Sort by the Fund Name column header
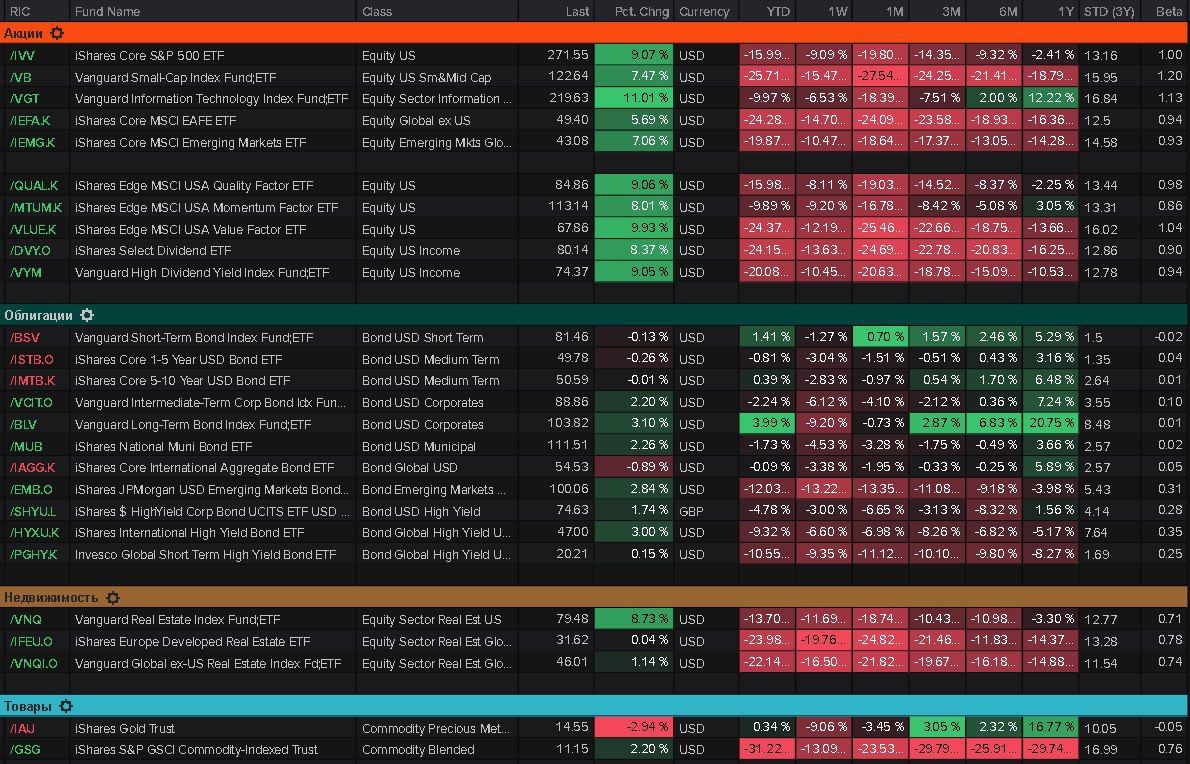The height and width of the screenshot is (764, 1190). [107, 11]
